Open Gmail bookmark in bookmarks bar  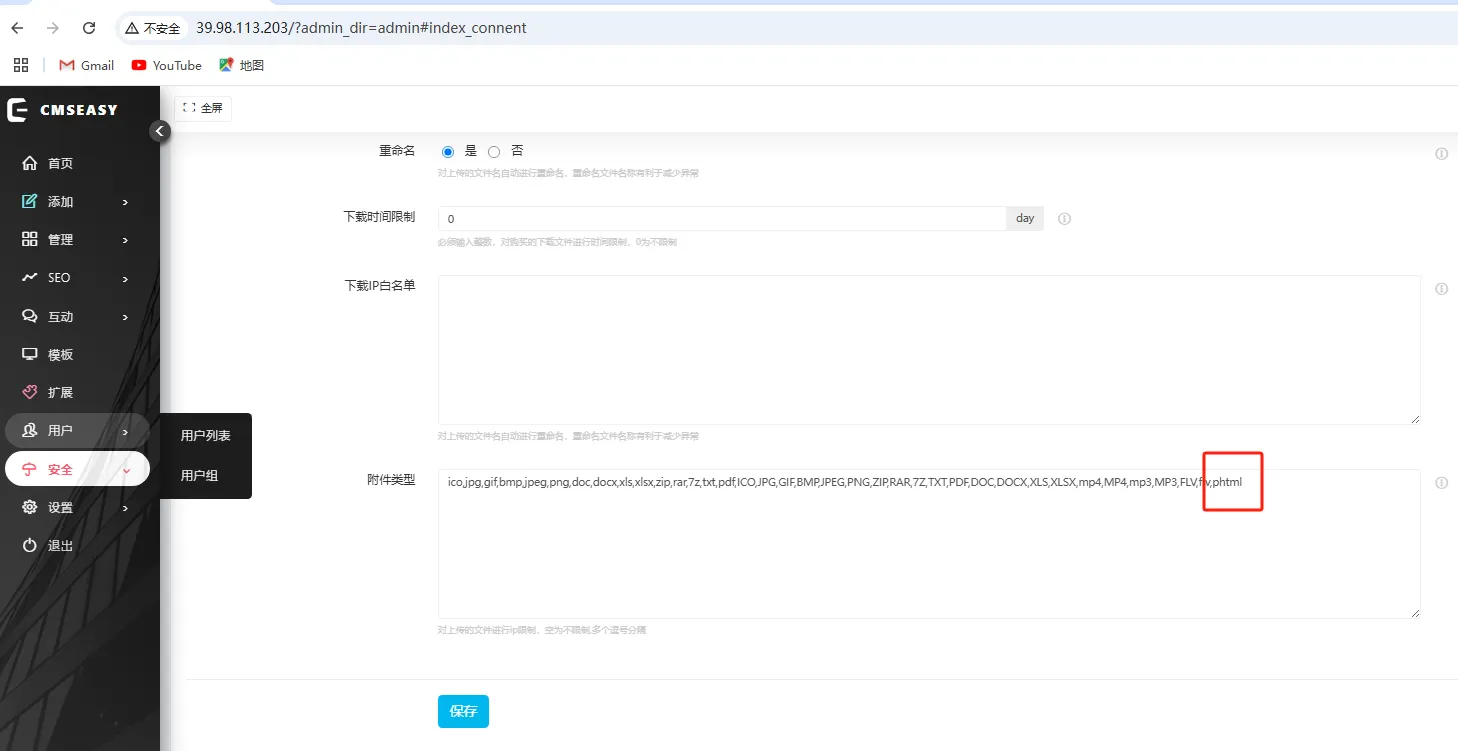pyautogui.click(x=87, y=65)
